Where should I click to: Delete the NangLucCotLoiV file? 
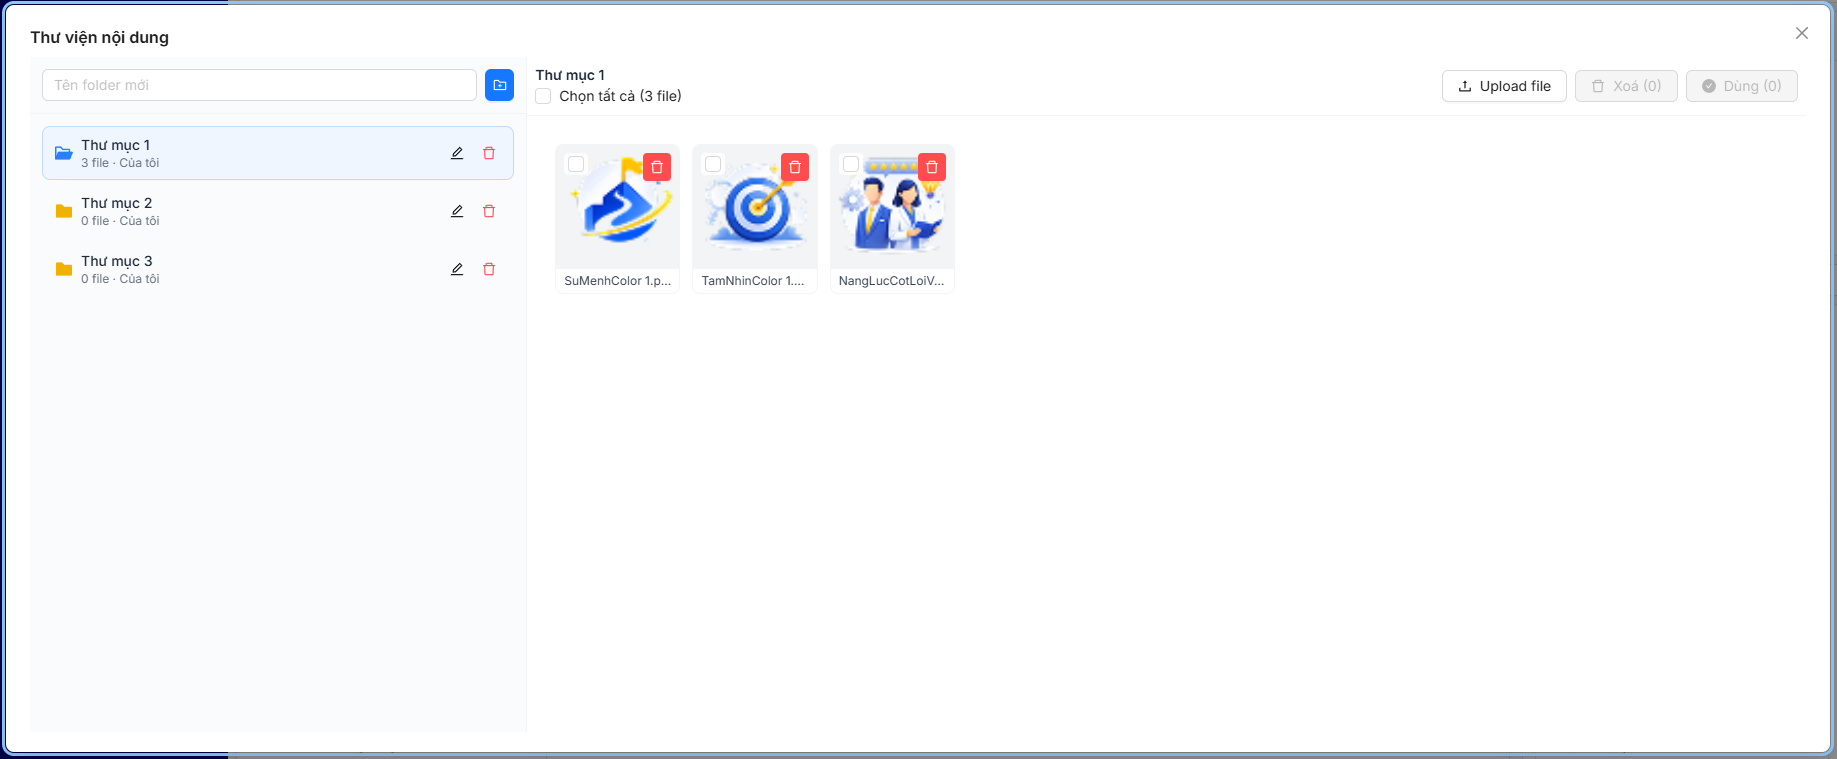tap(932, 167)
